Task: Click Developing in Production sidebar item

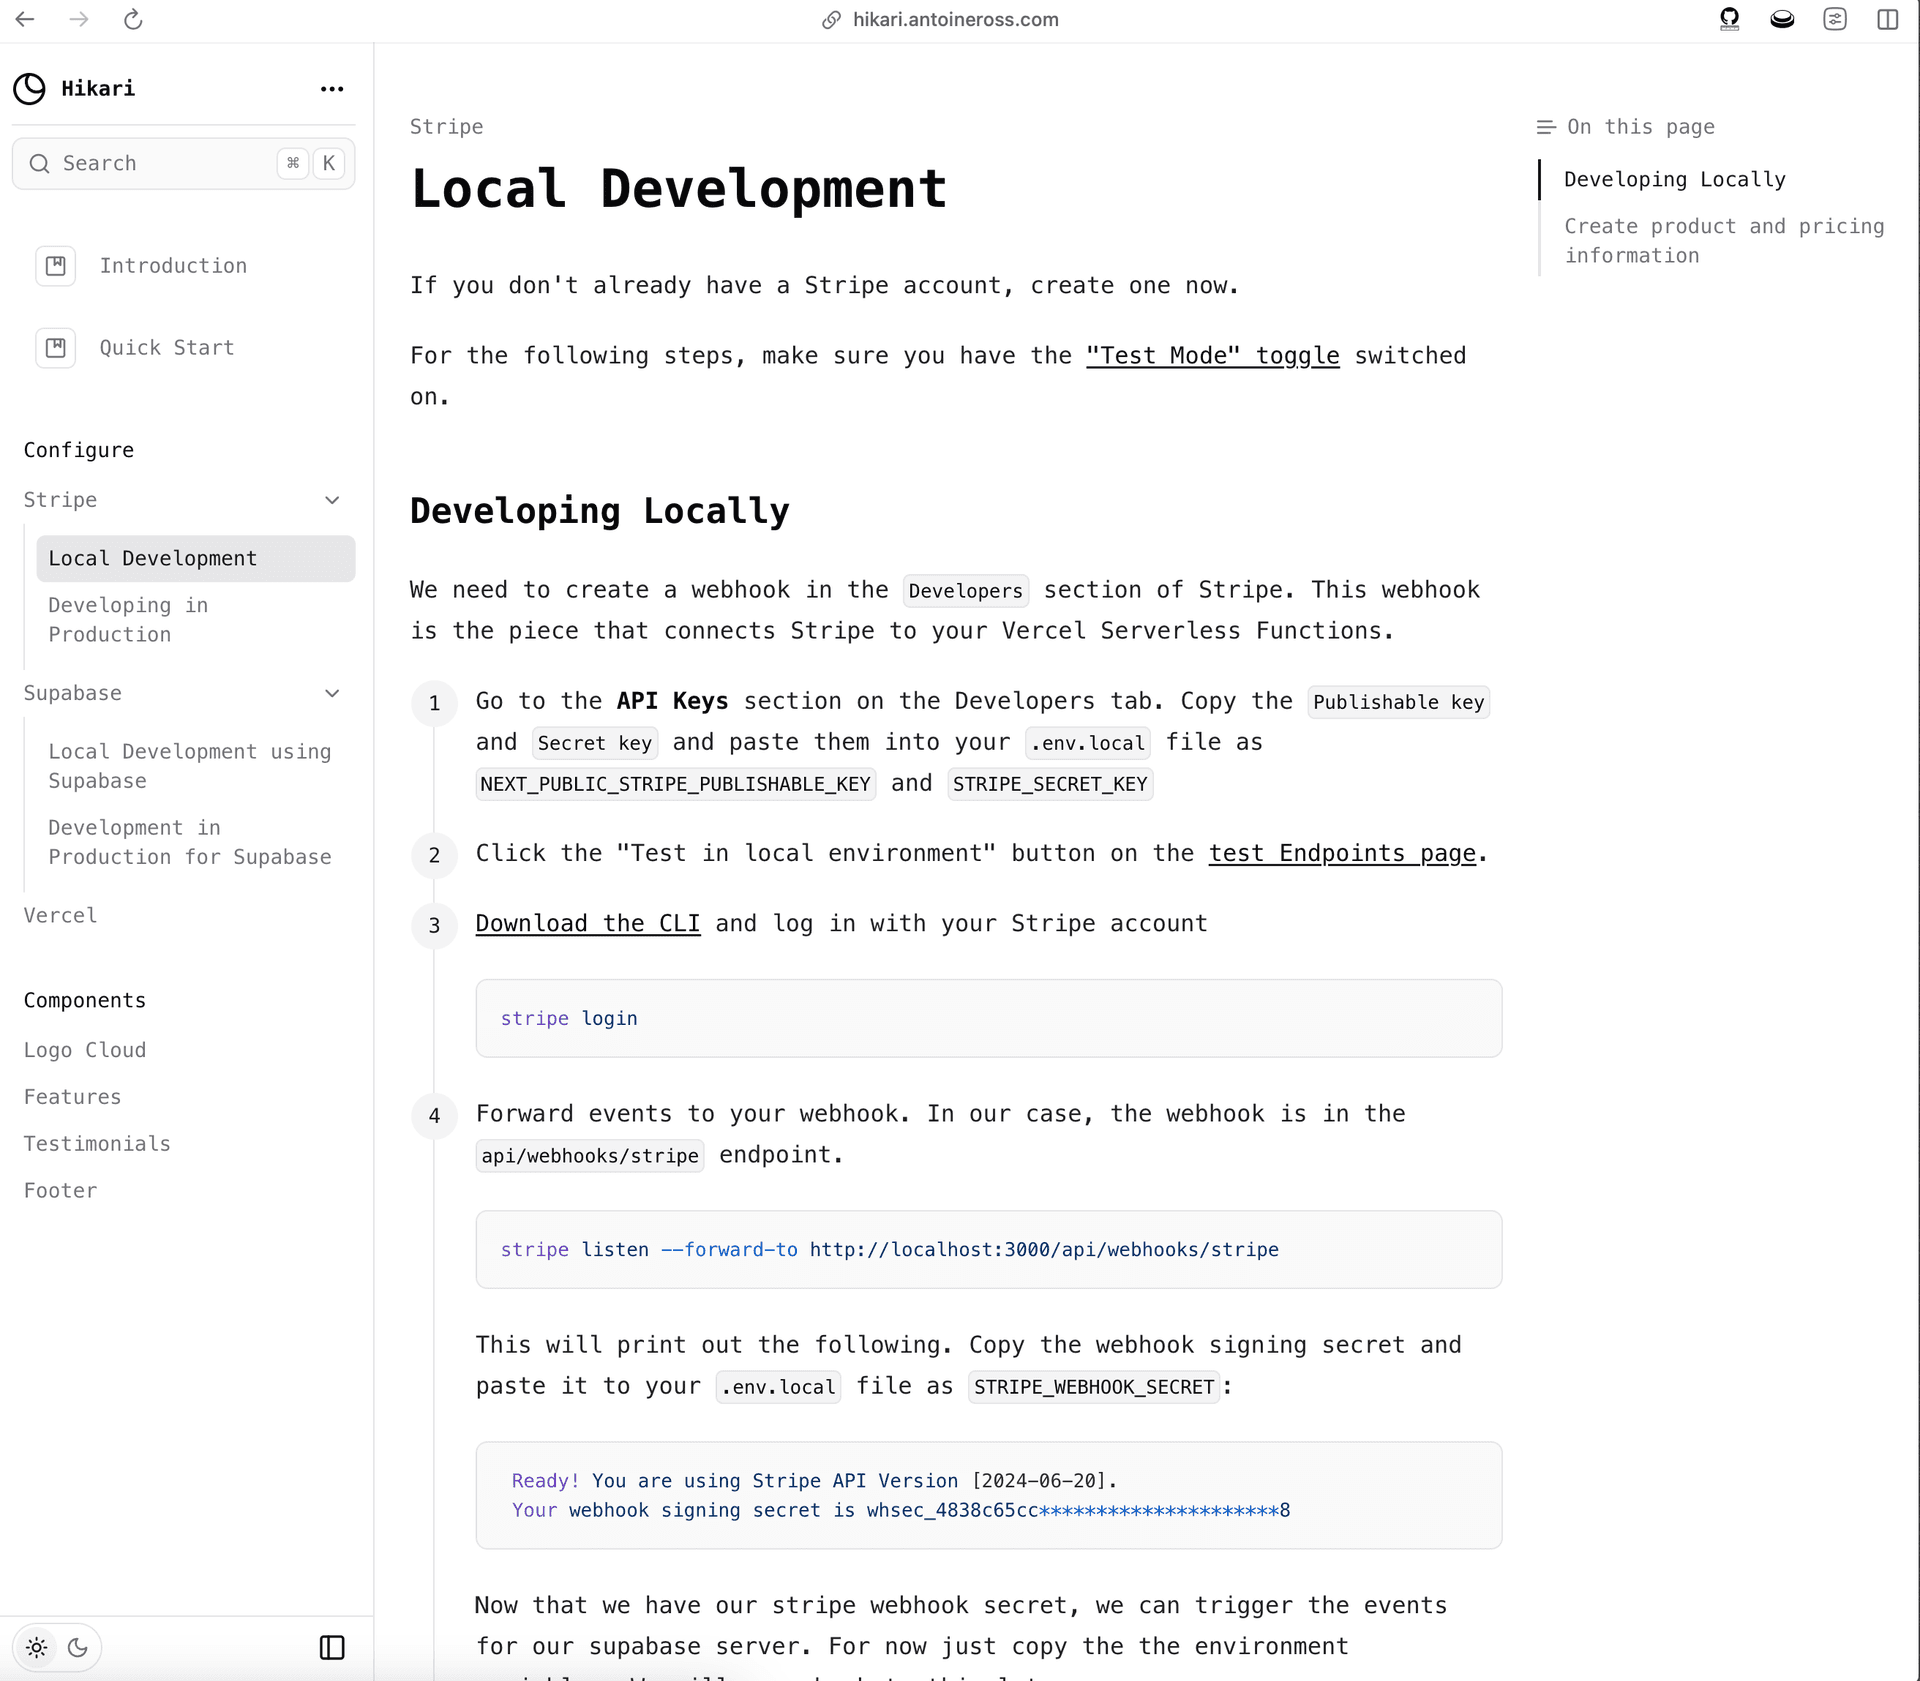Action: (x=129, y=620)
